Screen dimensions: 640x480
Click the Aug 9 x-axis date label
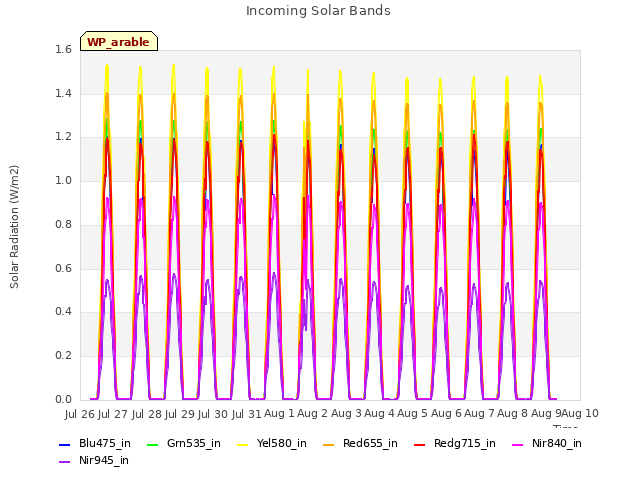546,413
